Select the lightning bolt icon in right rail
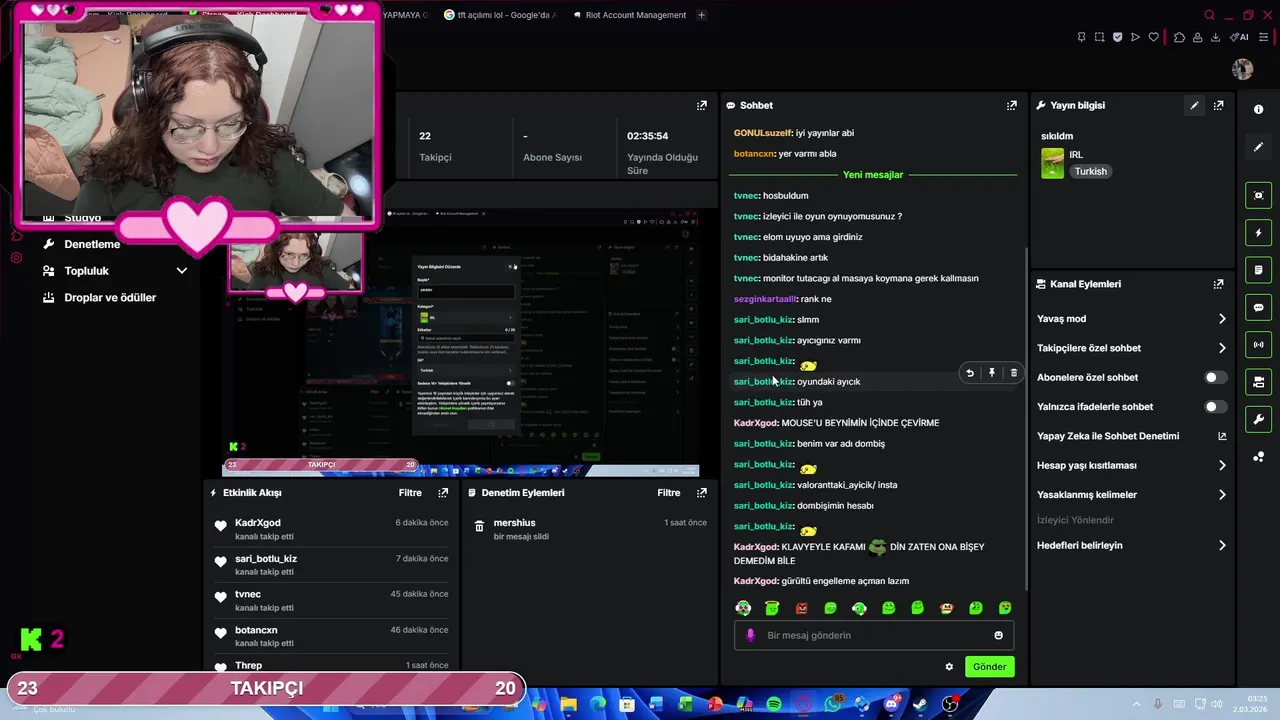 [x=1258, y=233]
